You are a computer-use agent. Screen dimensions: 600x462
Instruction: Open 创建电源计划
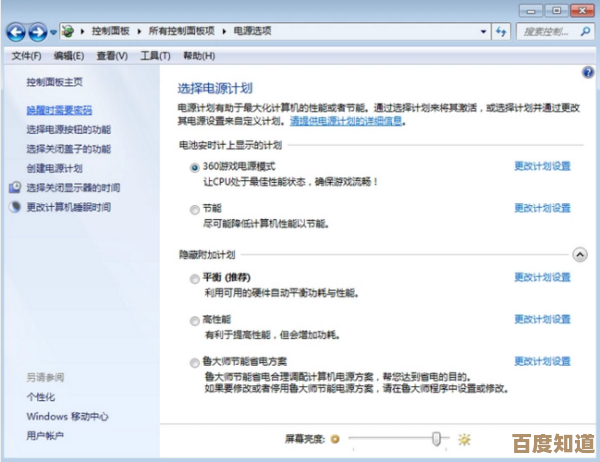click(x=54, y=168)
